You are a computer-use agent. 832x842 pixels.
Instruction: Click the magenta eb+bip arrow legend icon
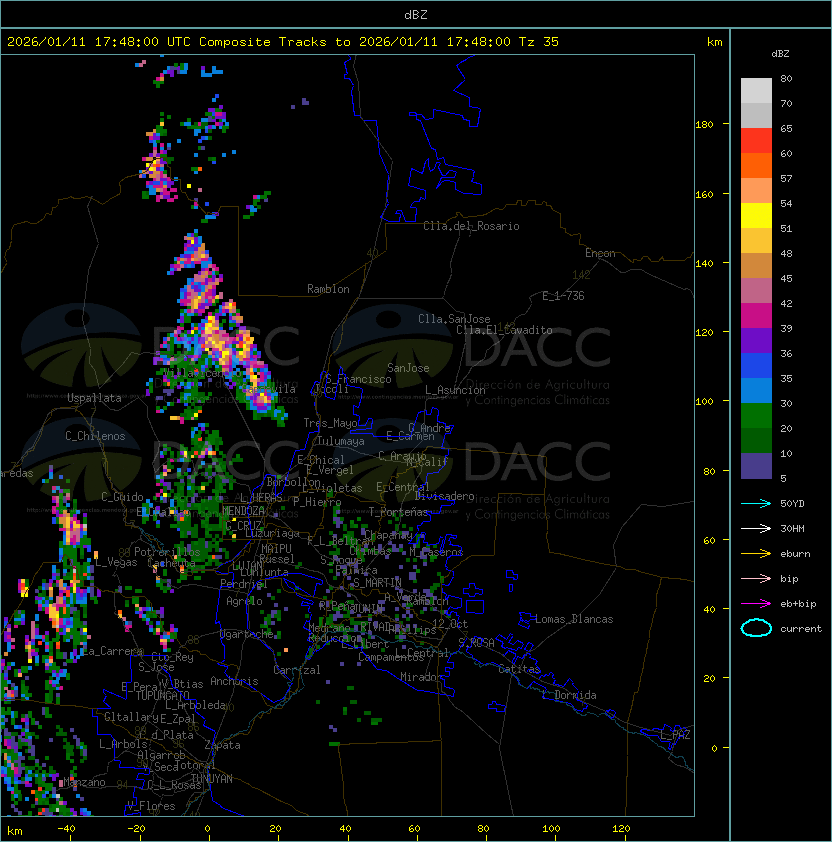click(x=756, y=604)
